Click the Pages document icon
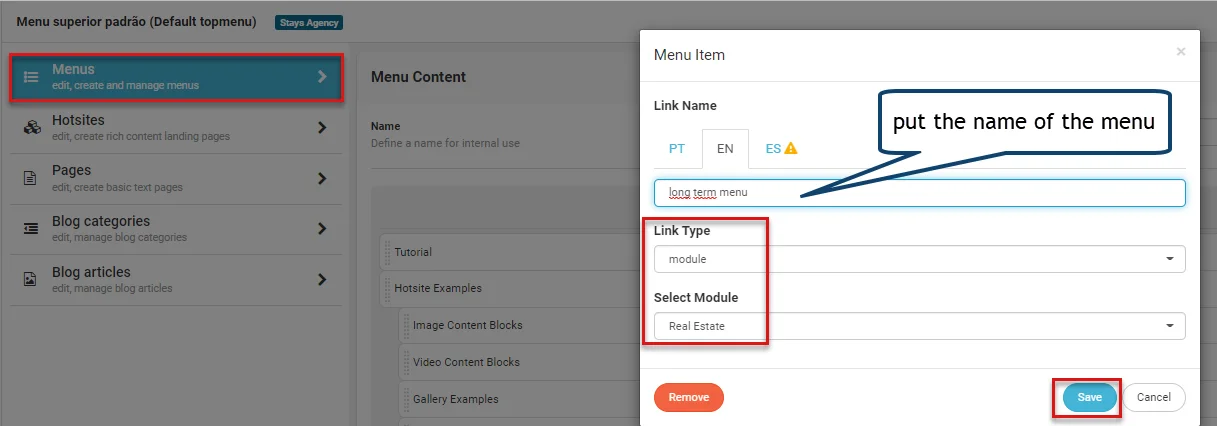Screen dimensions: 1217x426 [x=31, y=178]
